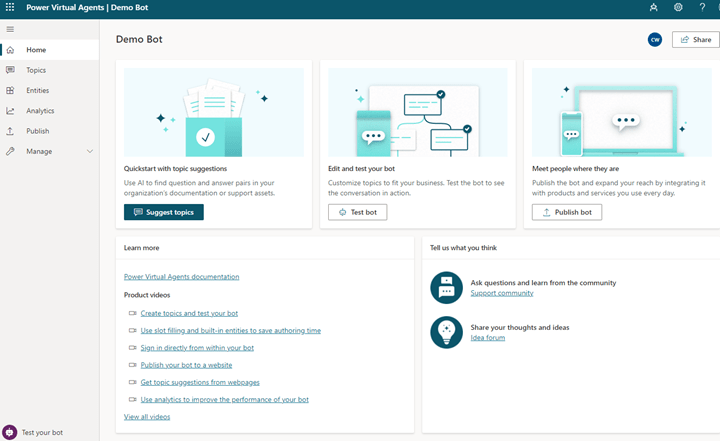Open the app launcher waffle icon
The width and height of the screenshot is (720, 441).
pyautogui.click(x=10, y=7)
